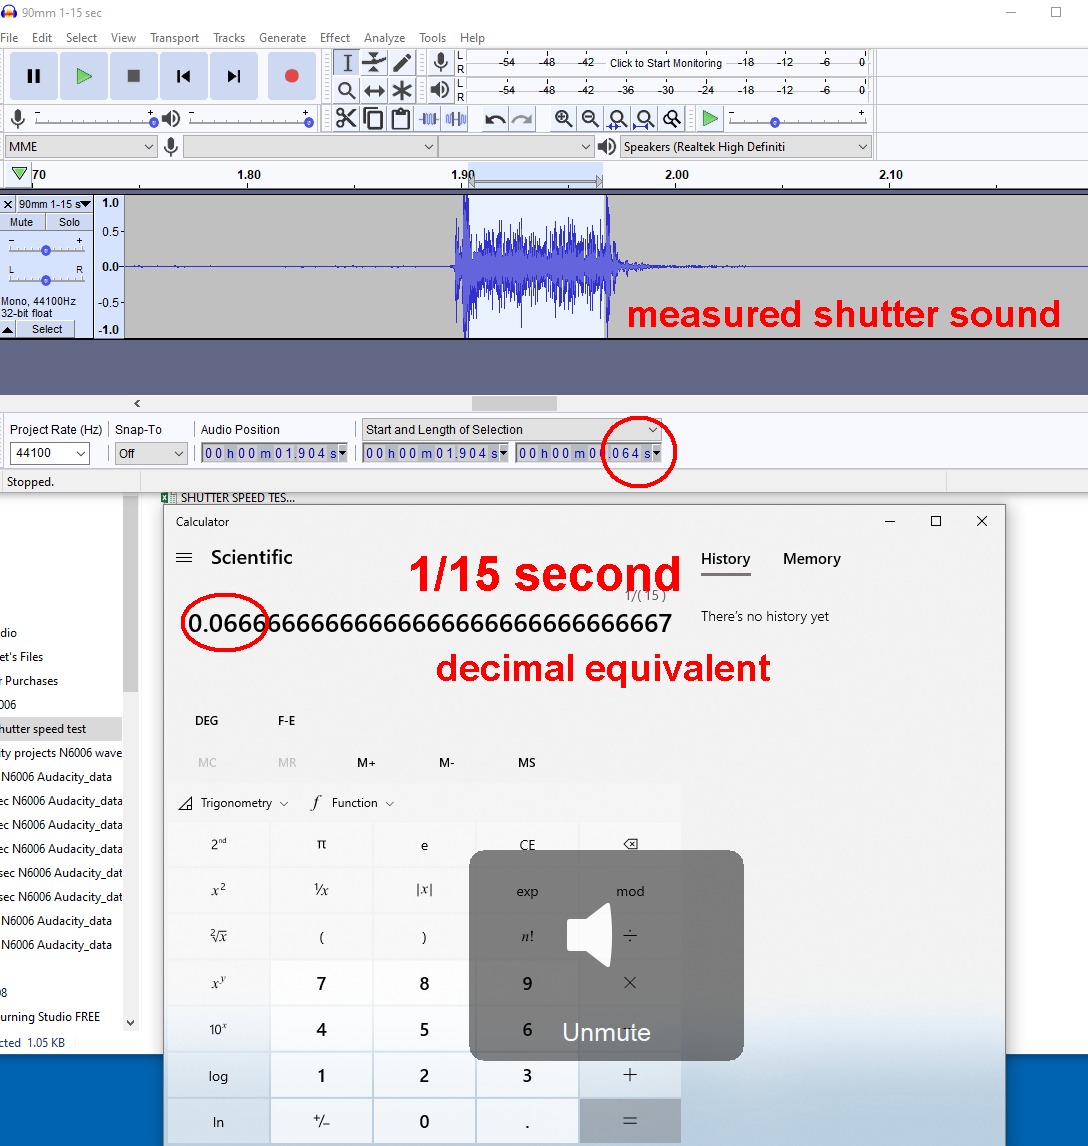The image size is (1088, 1146).
Task: Skip to start of the track
Action: tap(183, 76)
